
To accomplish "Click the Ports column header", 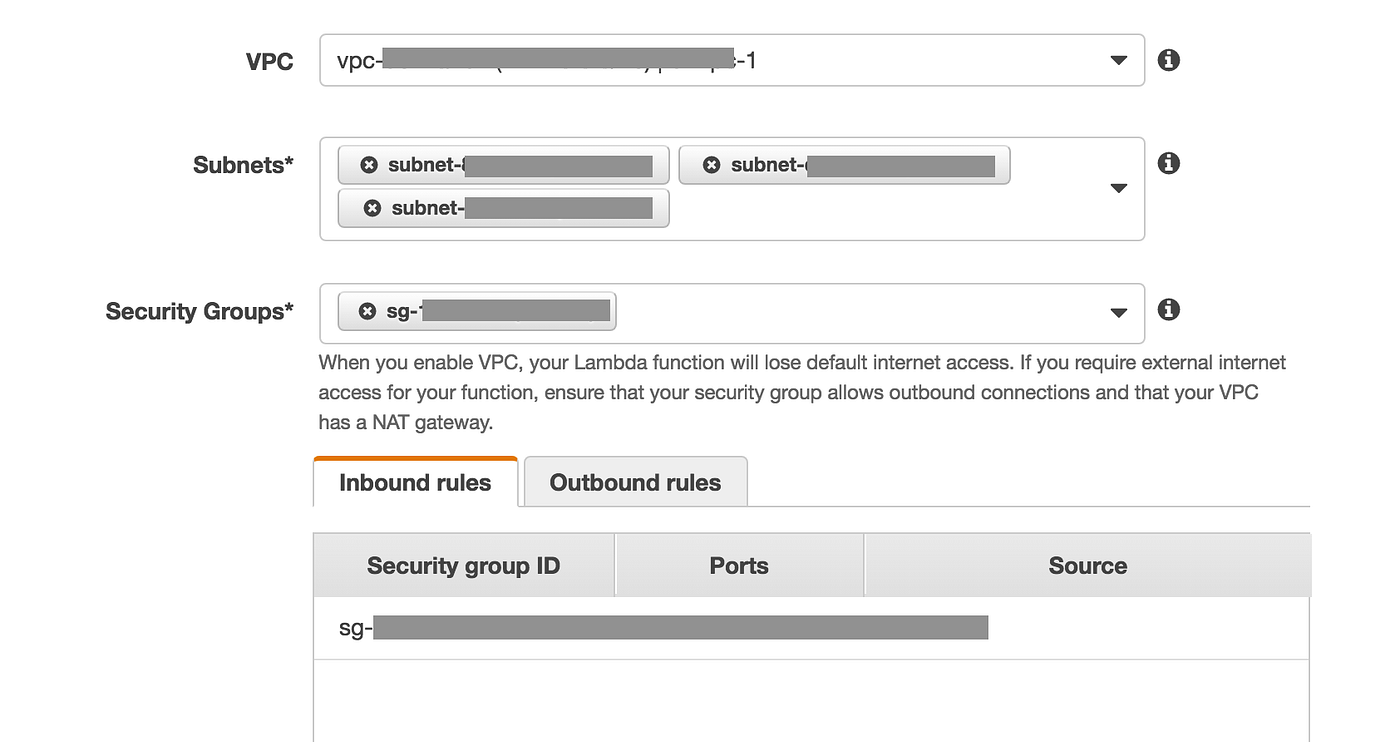I will 739,565.
